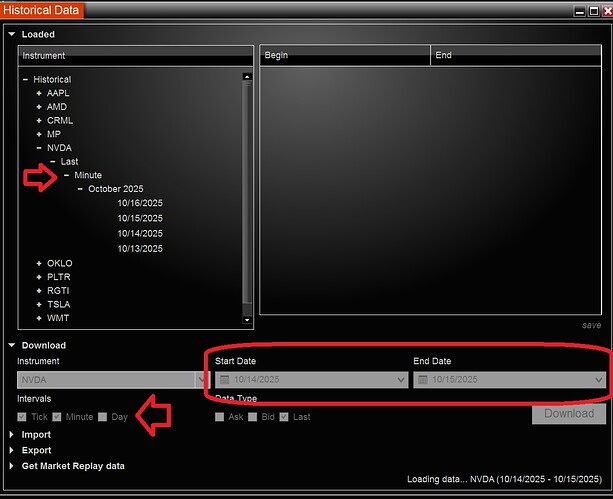Viewport: 613px width, 499px height.
Task: Click the End Date calendar icon
Action: tap(423, 380)
